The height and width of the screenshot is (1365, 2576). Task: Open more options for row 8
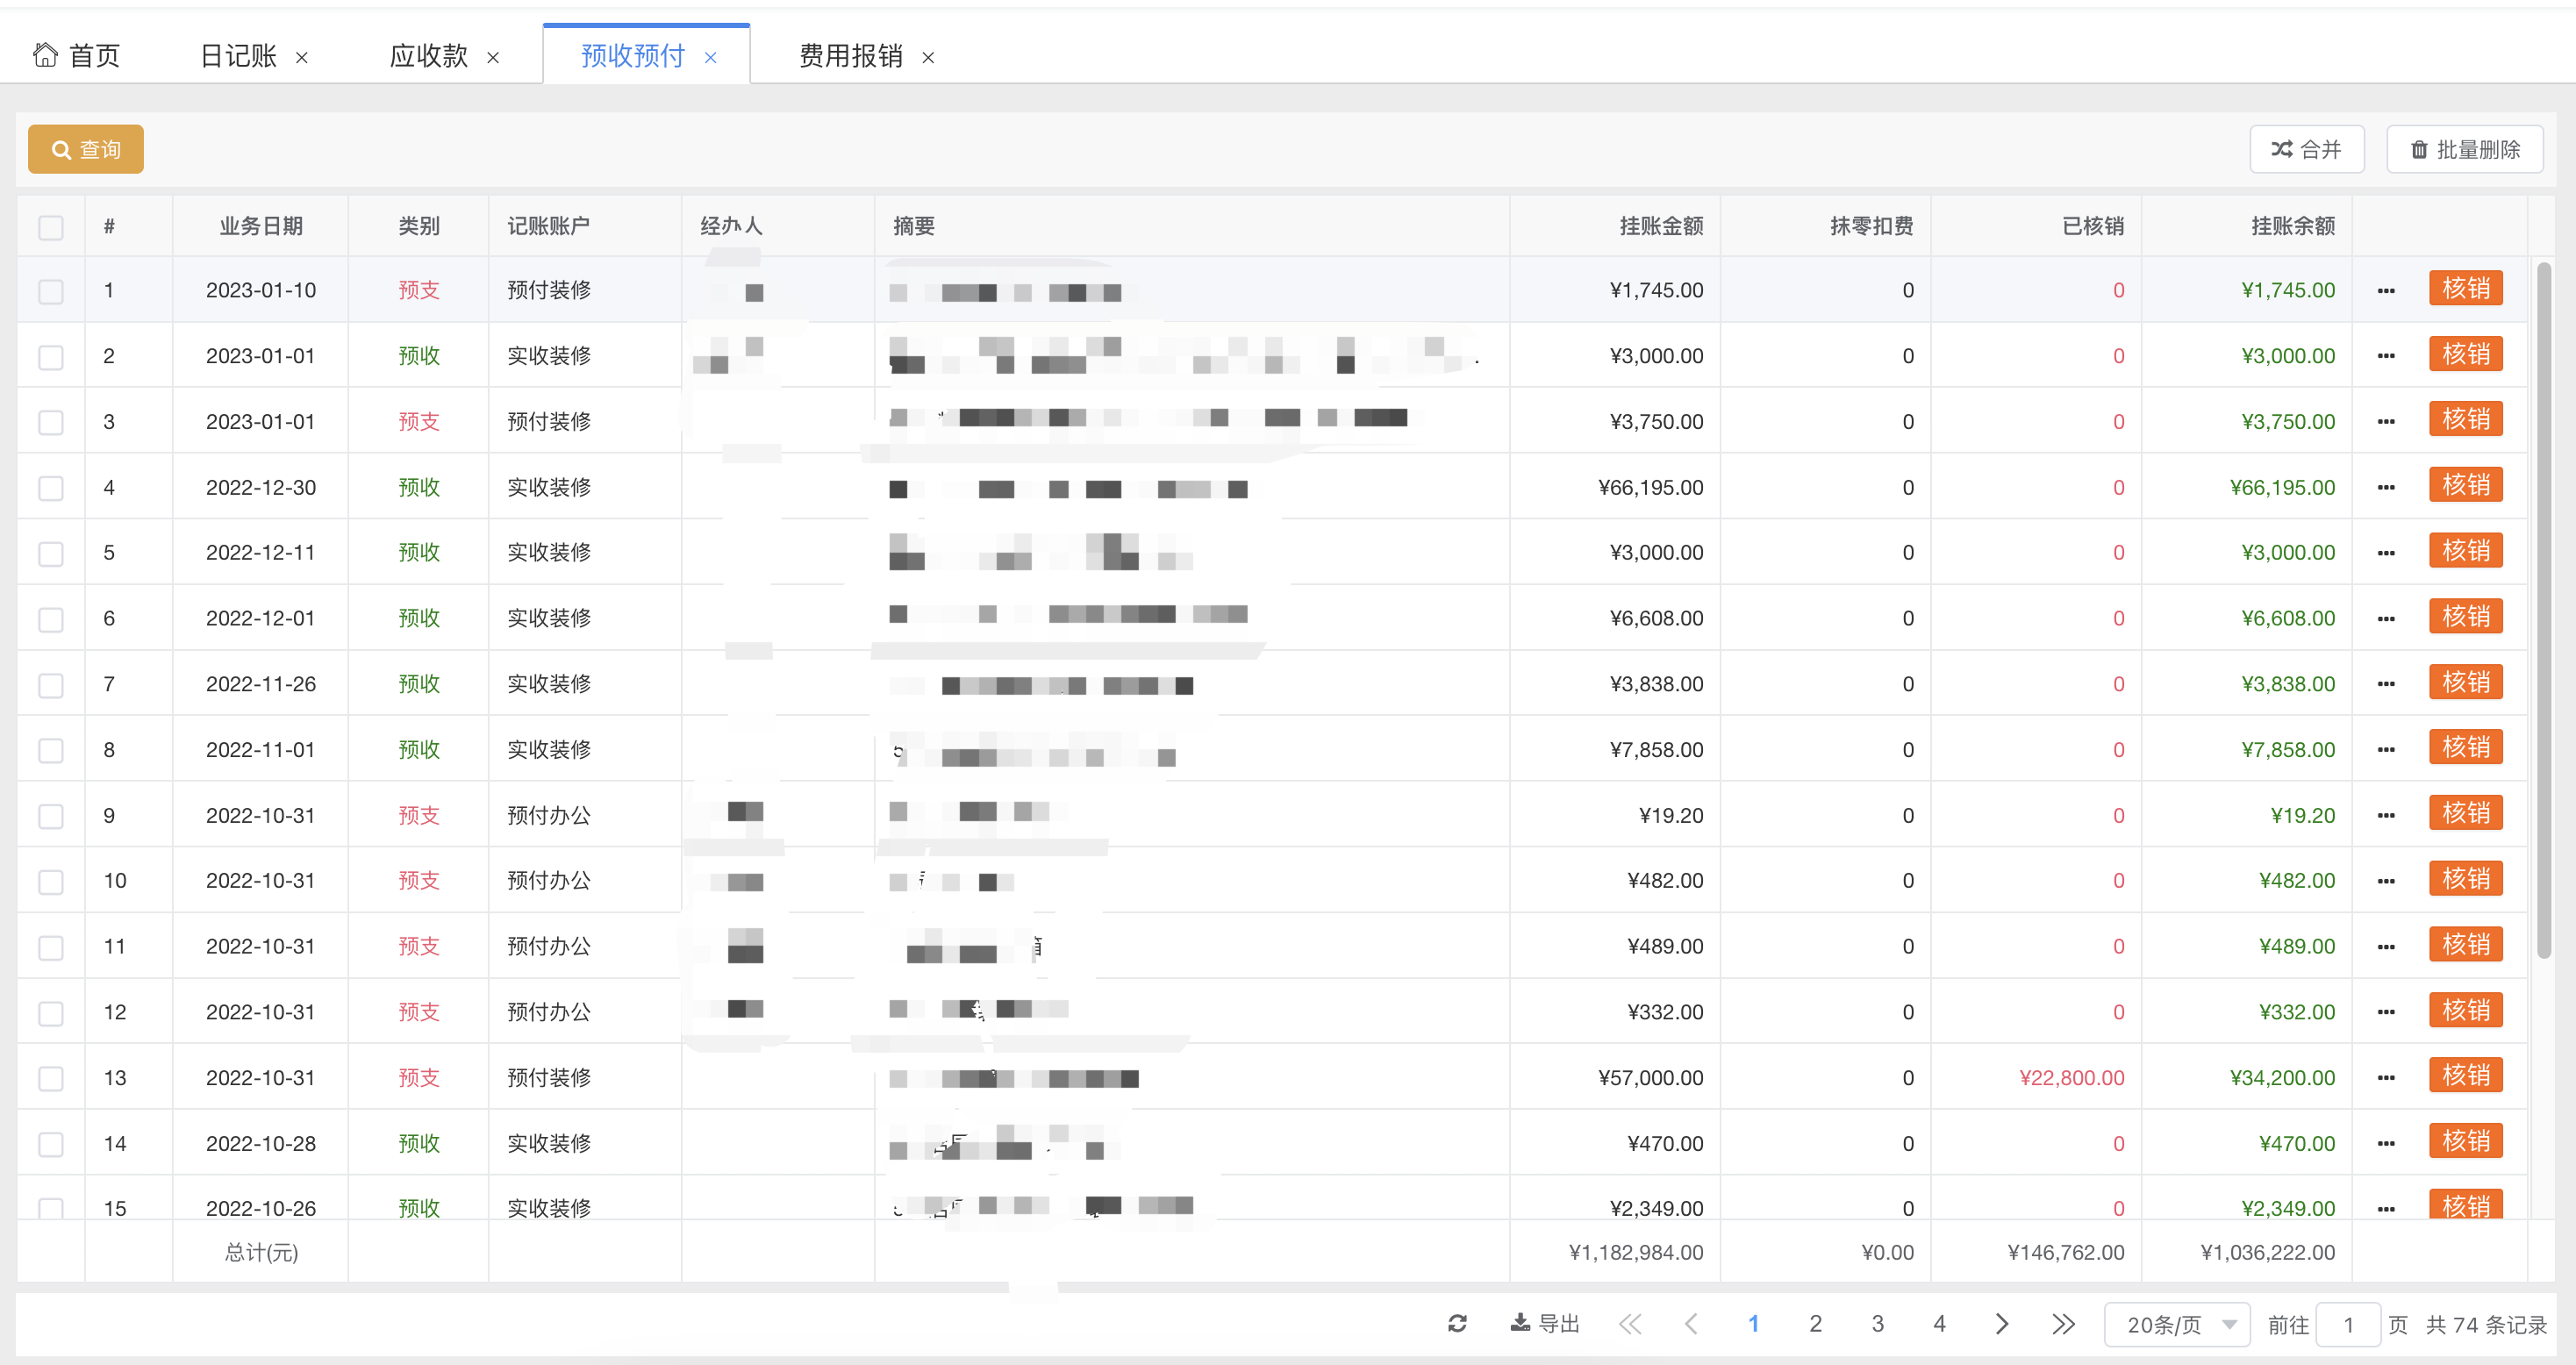click(x=2386, y=750)
